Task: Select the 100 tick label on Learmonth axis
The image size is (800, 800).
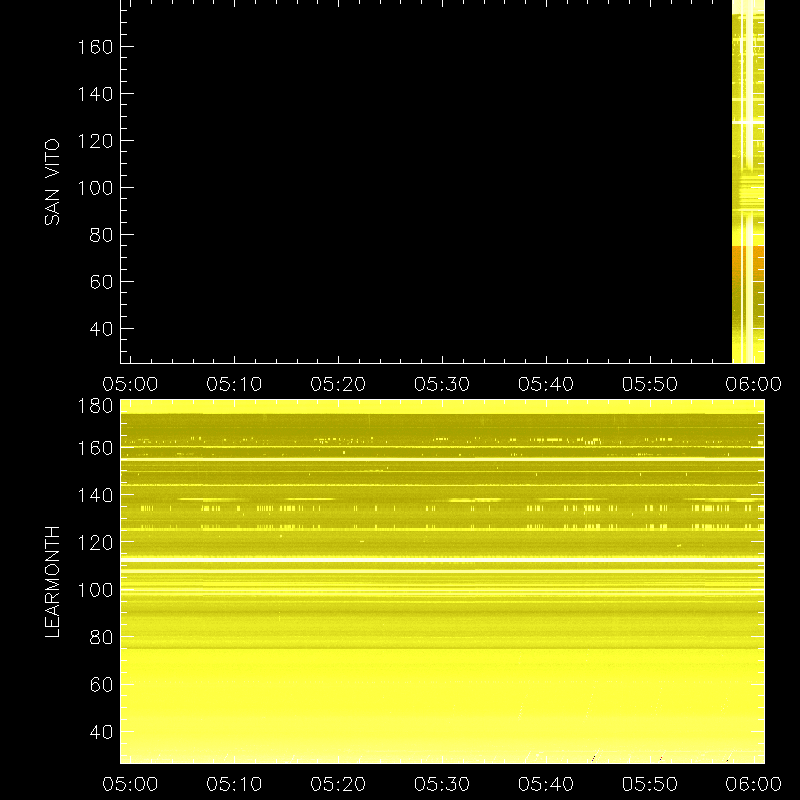Action: pos(95,590)
